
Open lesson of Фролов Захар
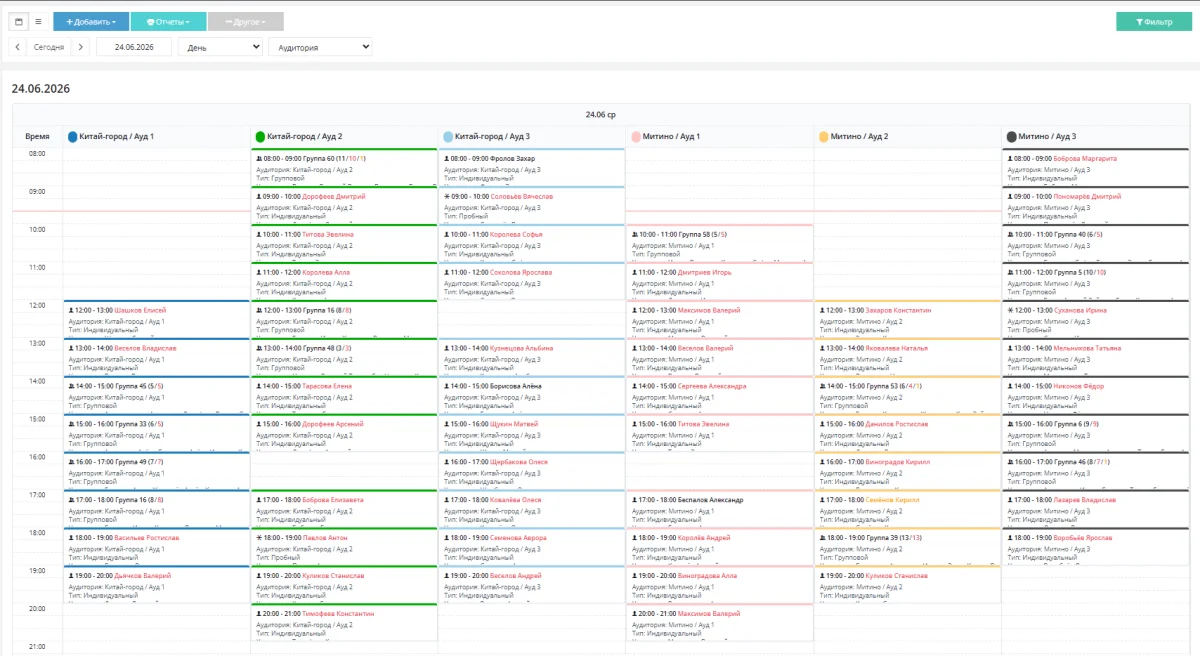[x=532, y=167]
